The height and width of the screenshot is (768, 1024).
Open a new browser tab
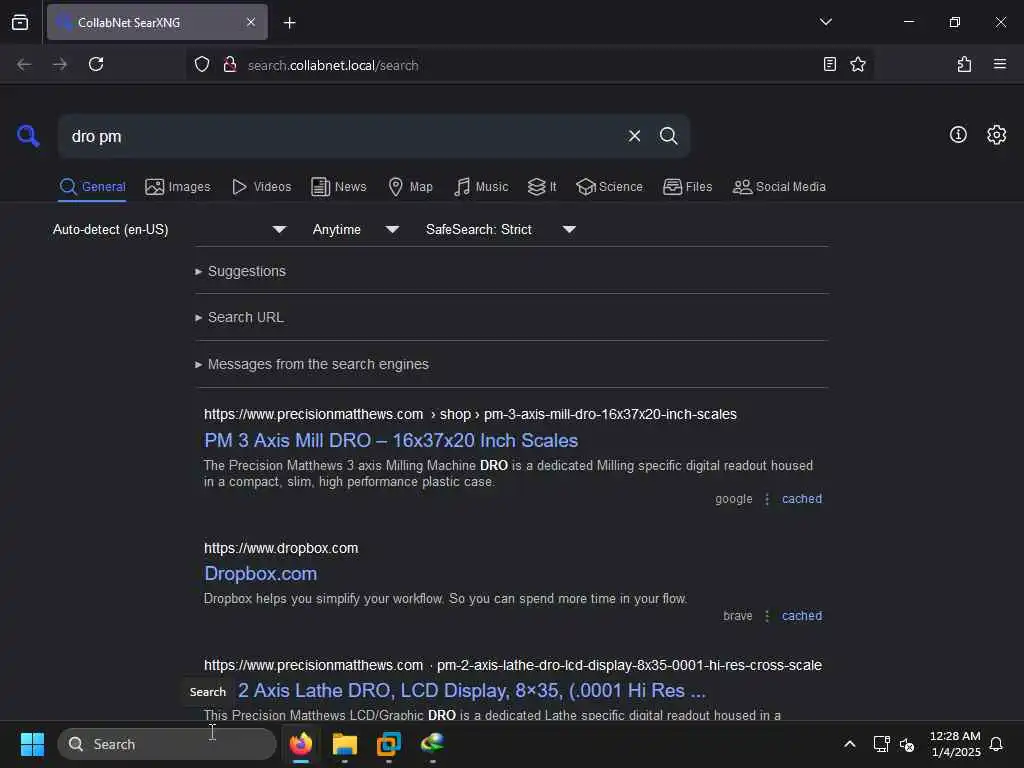(289, 23)
